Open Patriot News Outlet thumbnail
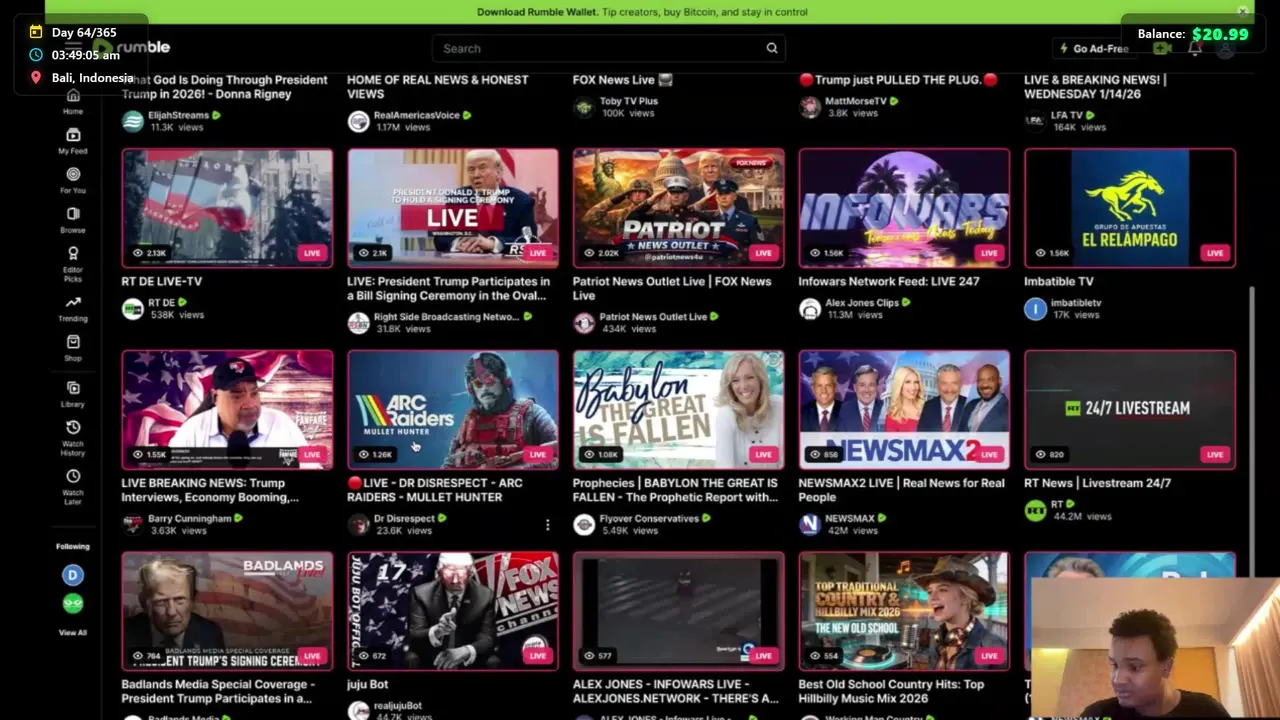The width and height of the screenshot is (1280, 720). click(679, 208)
